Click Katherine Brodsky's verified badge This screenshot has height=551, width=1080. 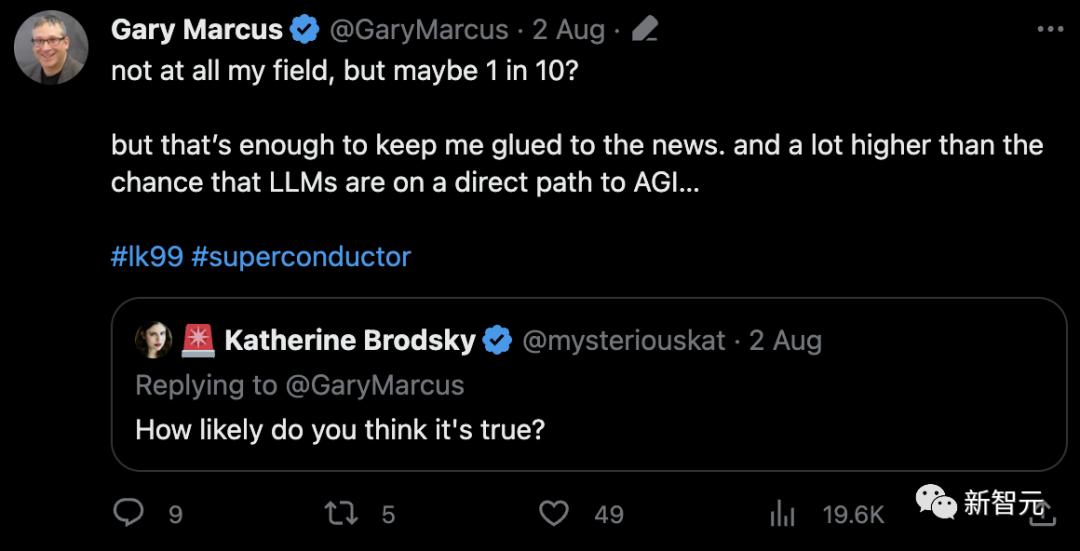tap(497, 341)
